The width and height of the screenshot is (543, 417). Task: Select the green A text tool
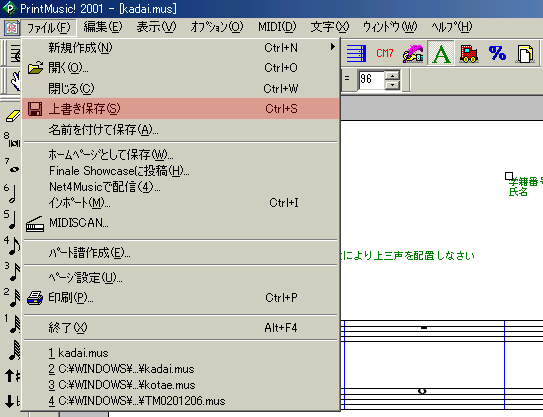click(440, 53)
